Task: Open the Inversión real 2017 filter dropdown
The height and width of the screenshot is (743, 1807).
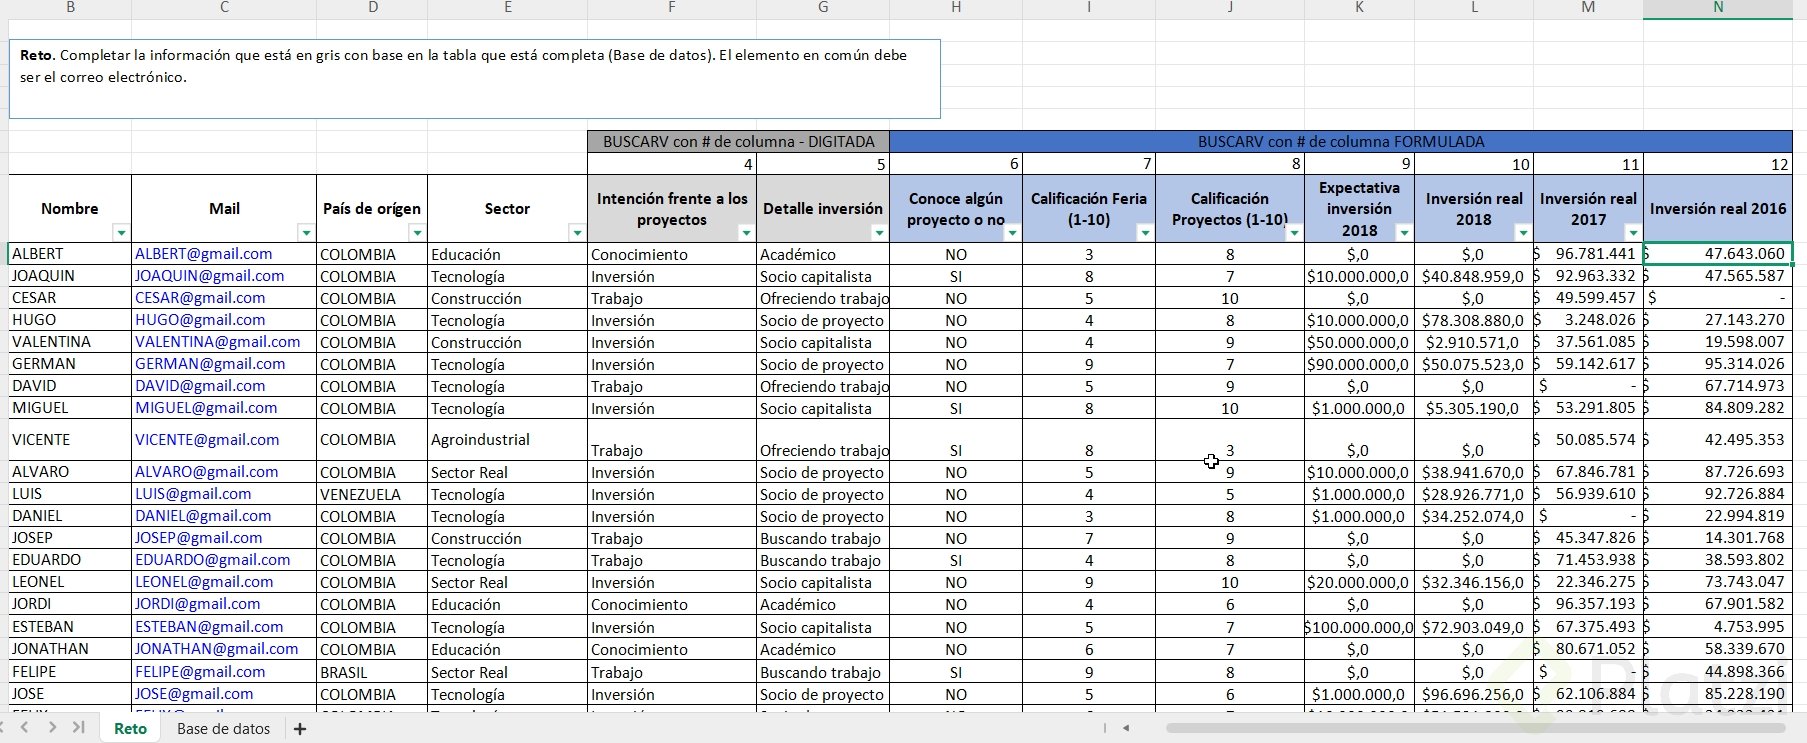Action: point(1633,232)
